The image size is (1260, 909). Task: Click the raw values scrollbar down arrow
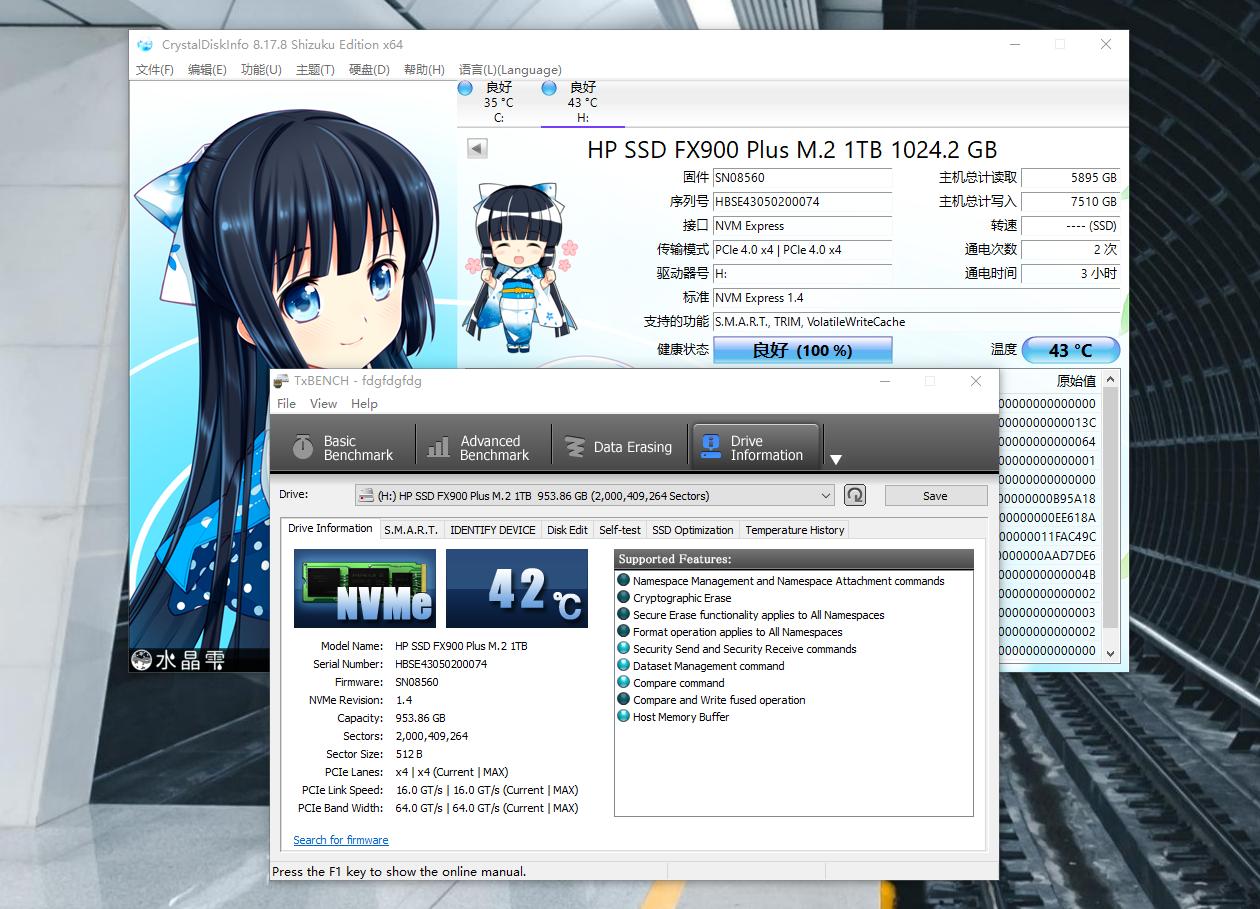coord(1111,651)
